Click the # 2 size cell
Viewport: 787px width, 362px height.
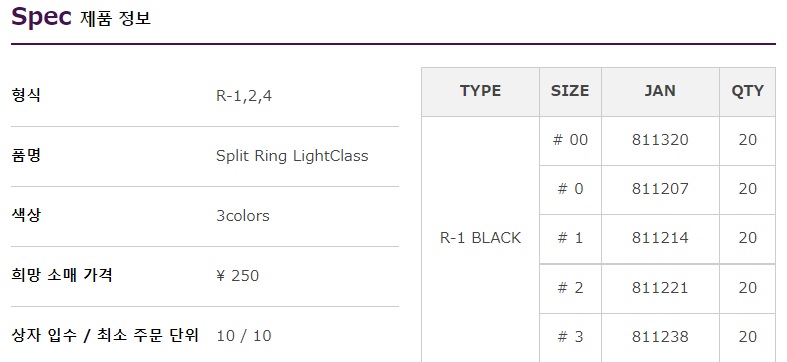click(x=570, y=289)
